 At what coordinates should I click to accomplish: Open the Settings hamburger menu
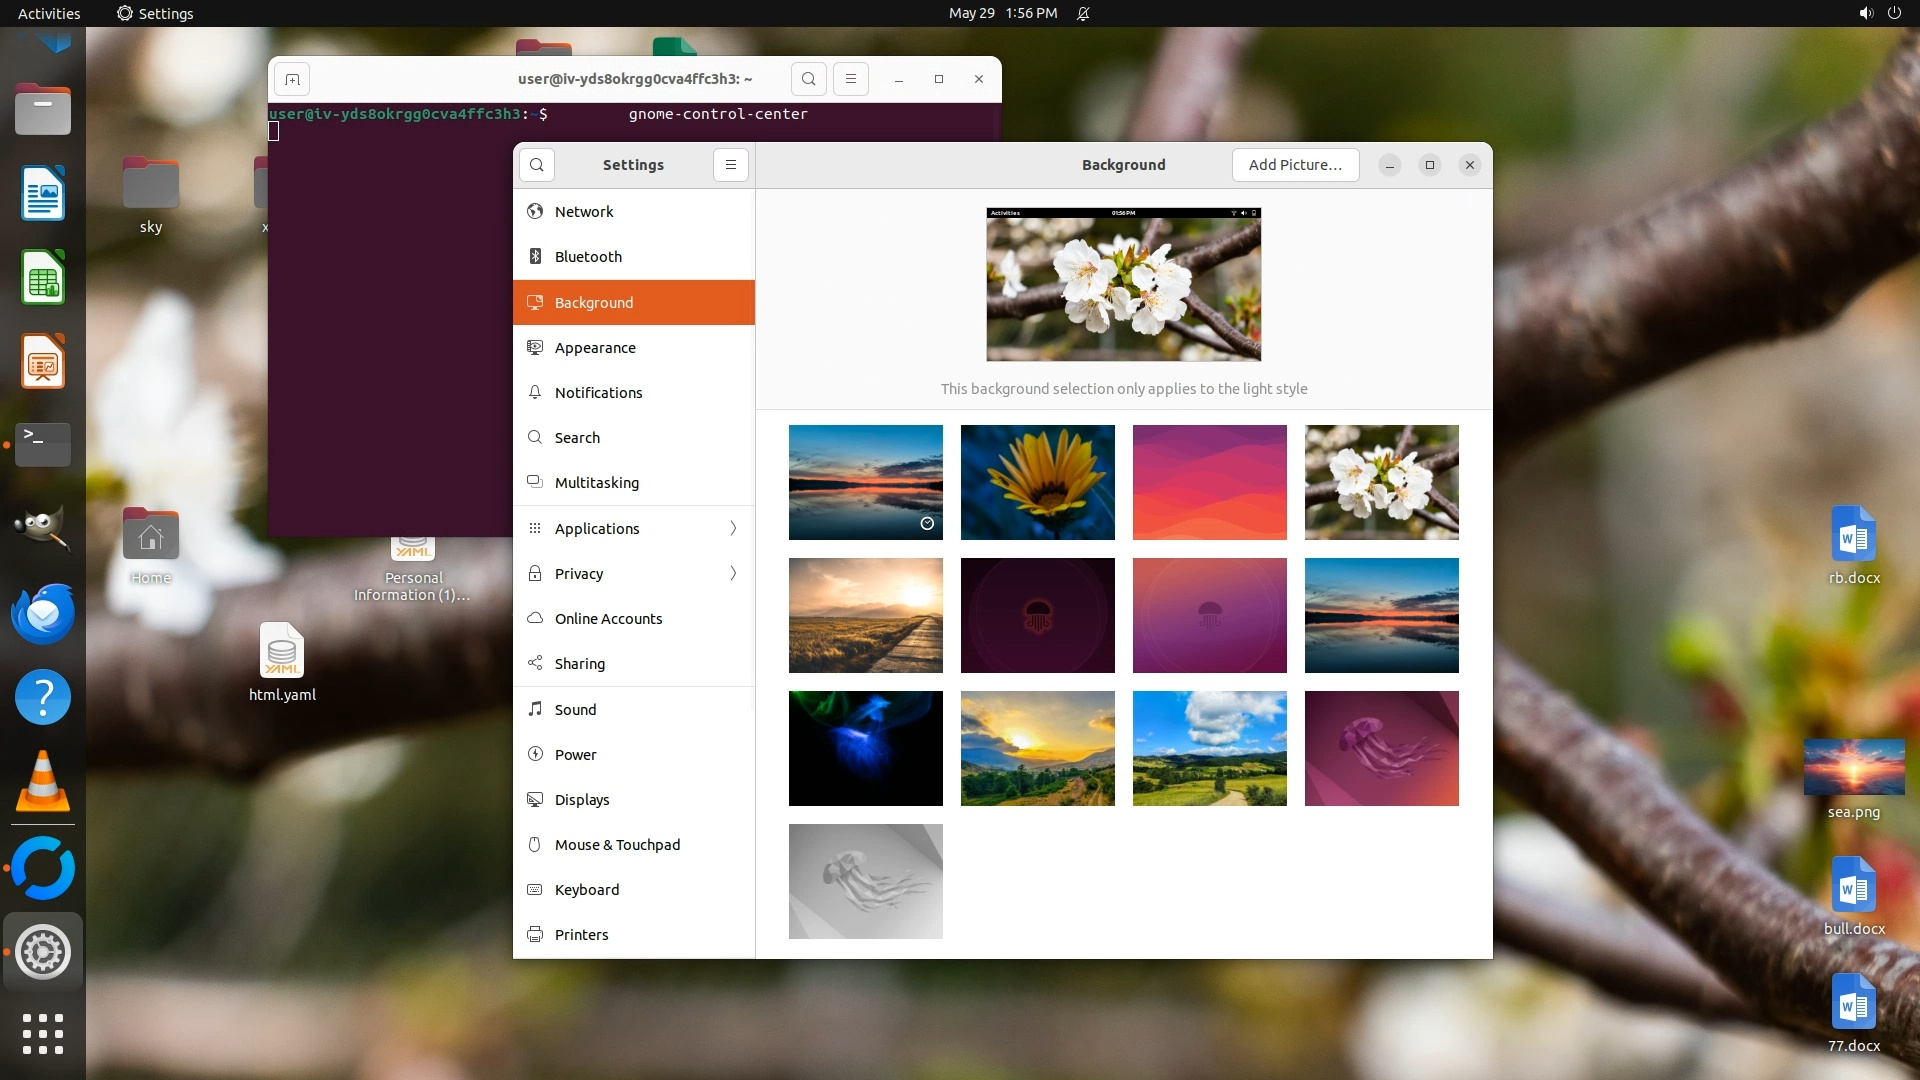click(731, 165)
